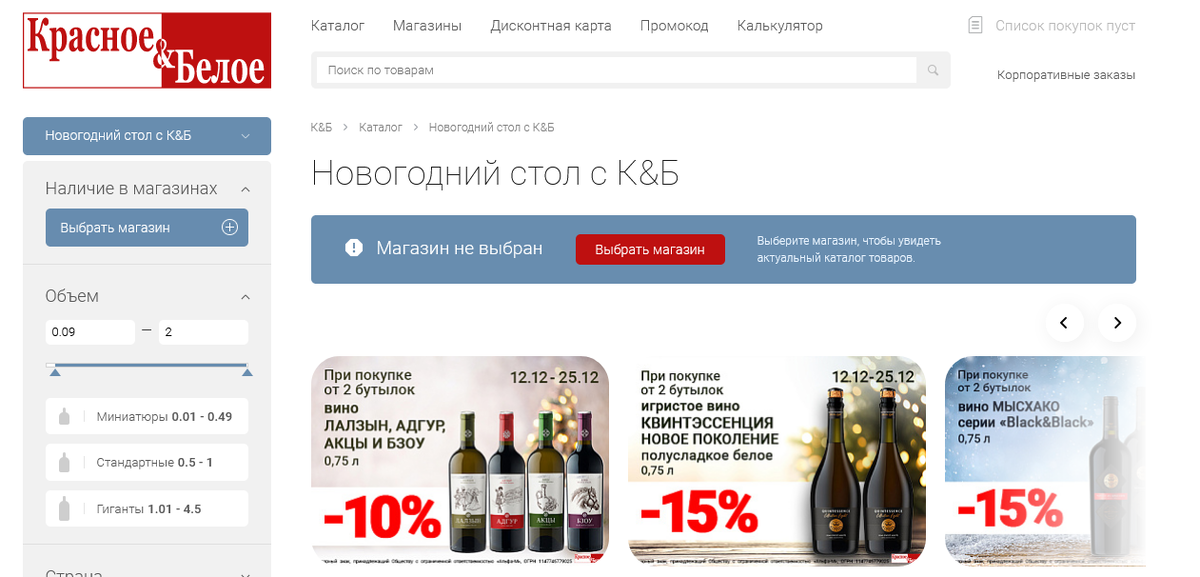
Task: Select the Миниатюры 0.01 - 0.49 volume filter
Action: click(x=147, y=416)
